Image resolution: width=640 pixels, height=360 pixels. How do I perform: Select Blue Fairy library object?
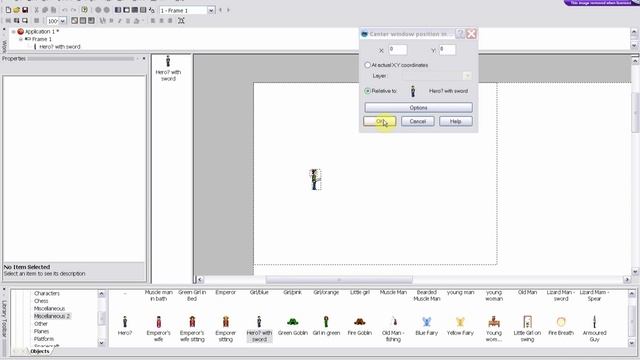click(427, 326)
